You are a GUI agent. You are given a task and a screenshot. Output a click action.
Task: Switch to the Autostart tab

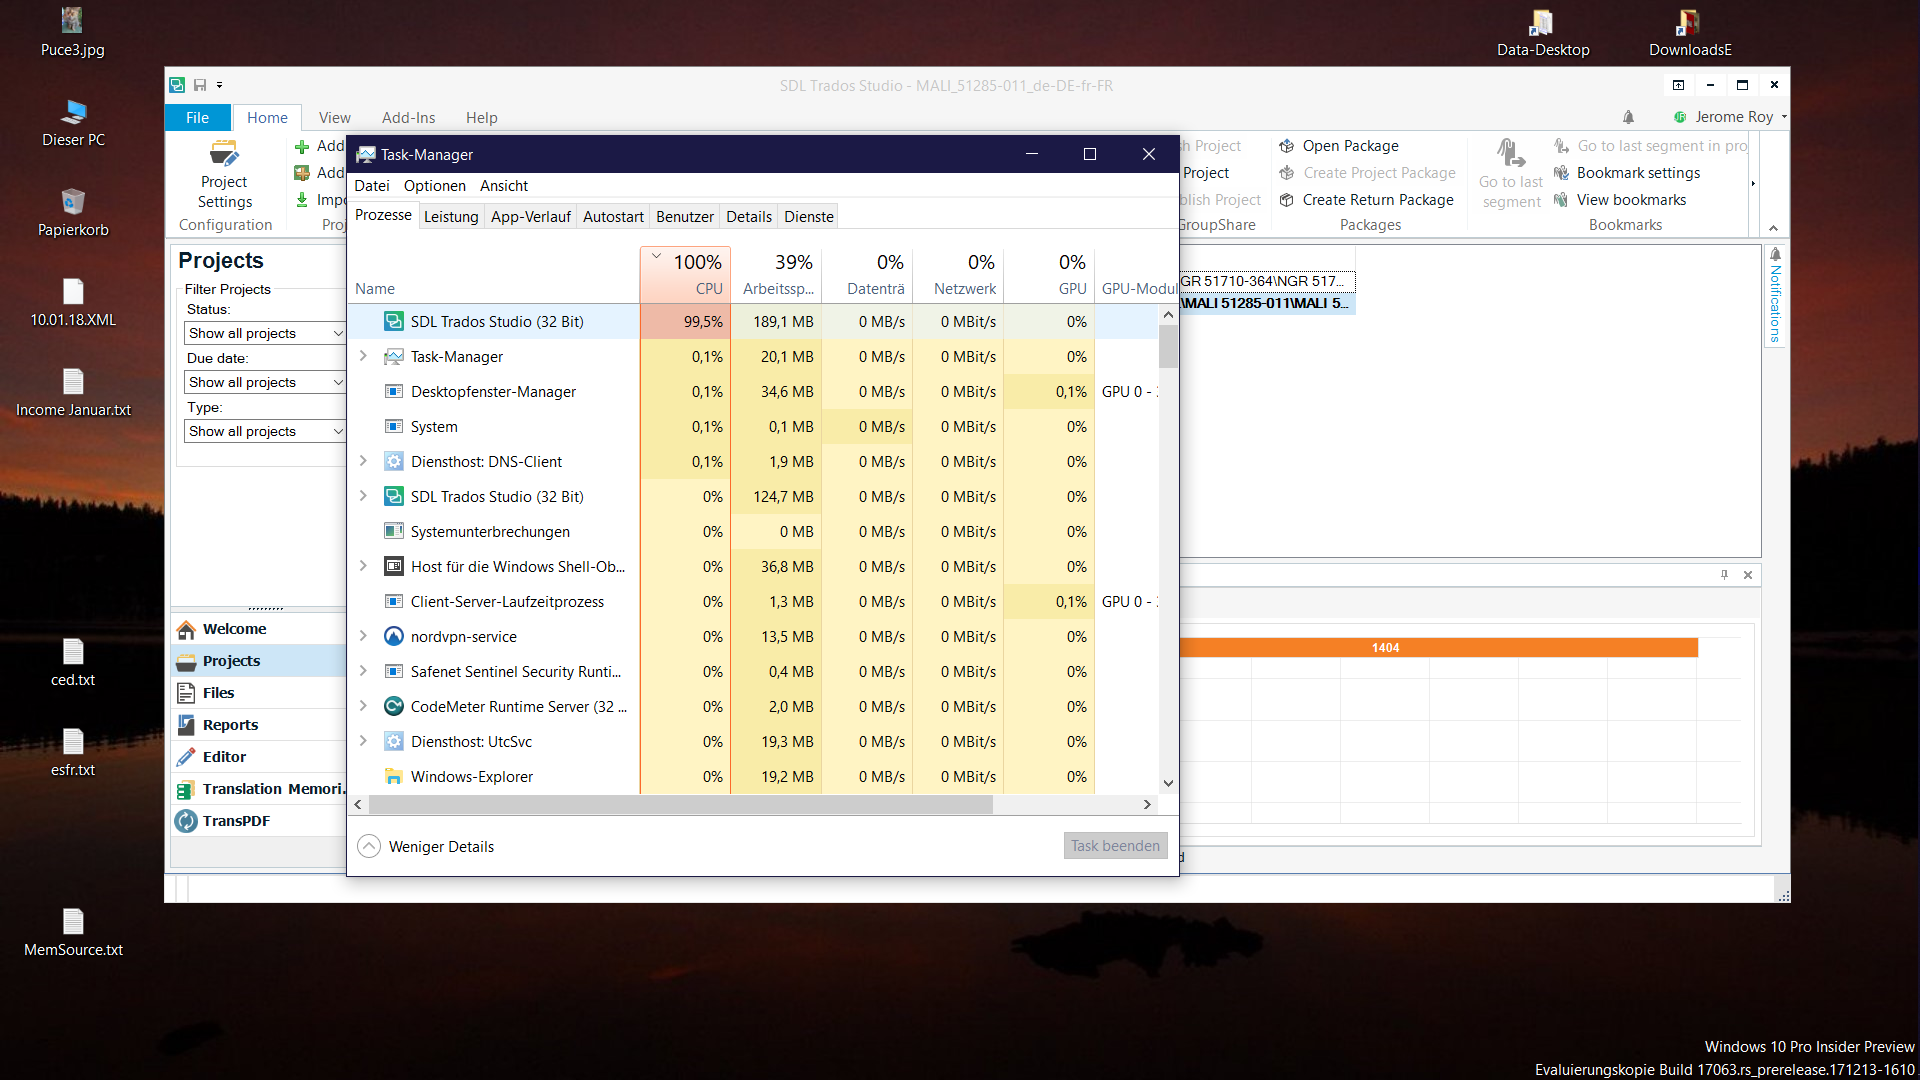(613, 217)
